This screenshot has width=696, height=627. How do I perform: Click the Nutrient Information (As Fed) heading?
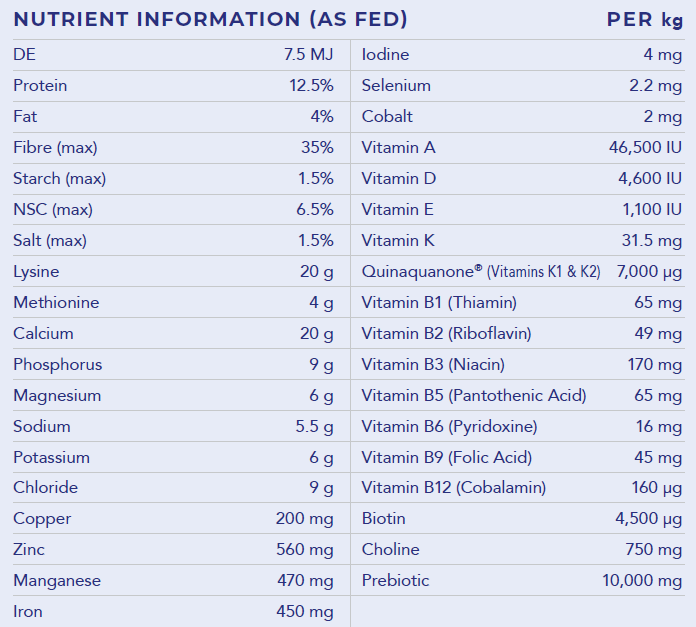coord(210,20)
